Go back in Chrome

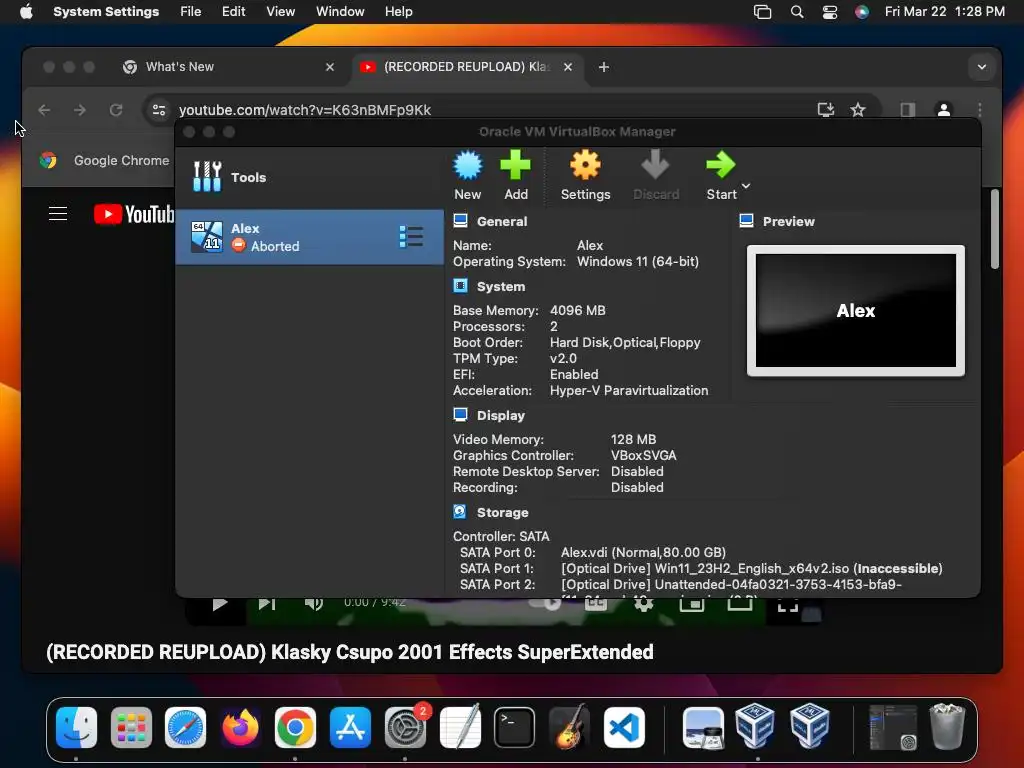pos(44,110)
